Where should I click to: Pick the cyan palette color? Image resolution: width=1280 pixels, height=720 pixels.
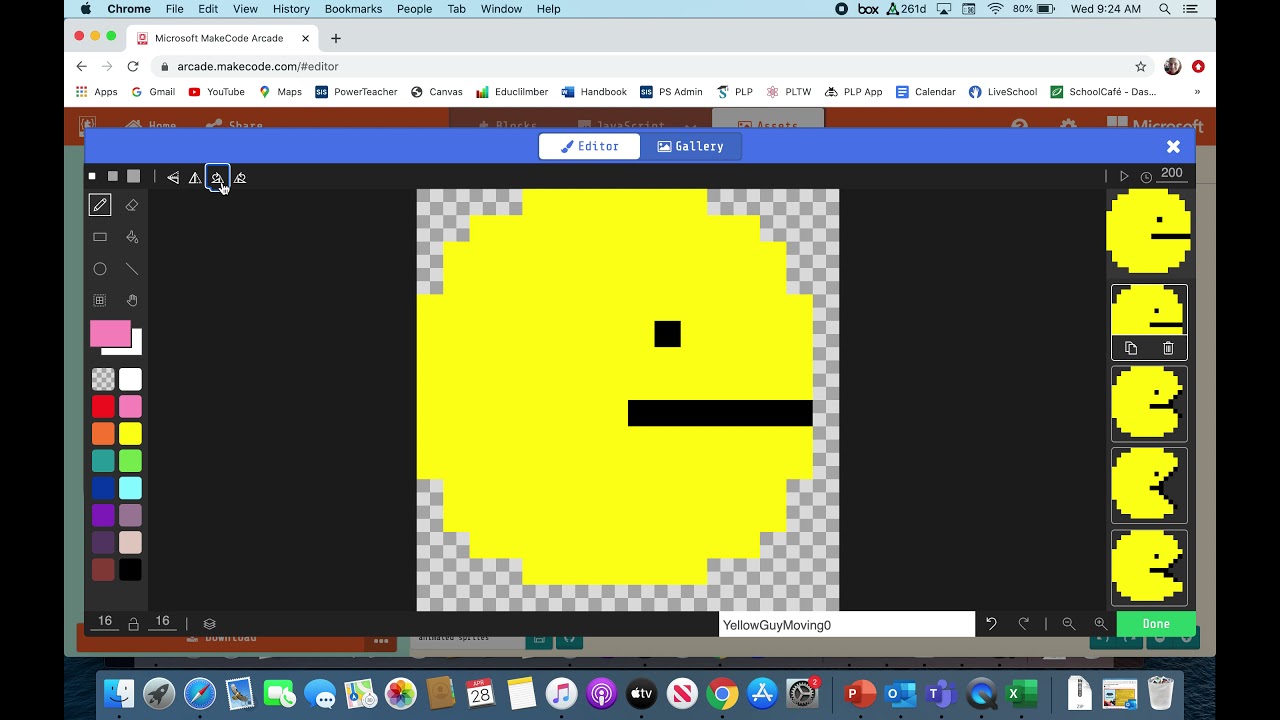pyautogui.click(x=130, y=488)
